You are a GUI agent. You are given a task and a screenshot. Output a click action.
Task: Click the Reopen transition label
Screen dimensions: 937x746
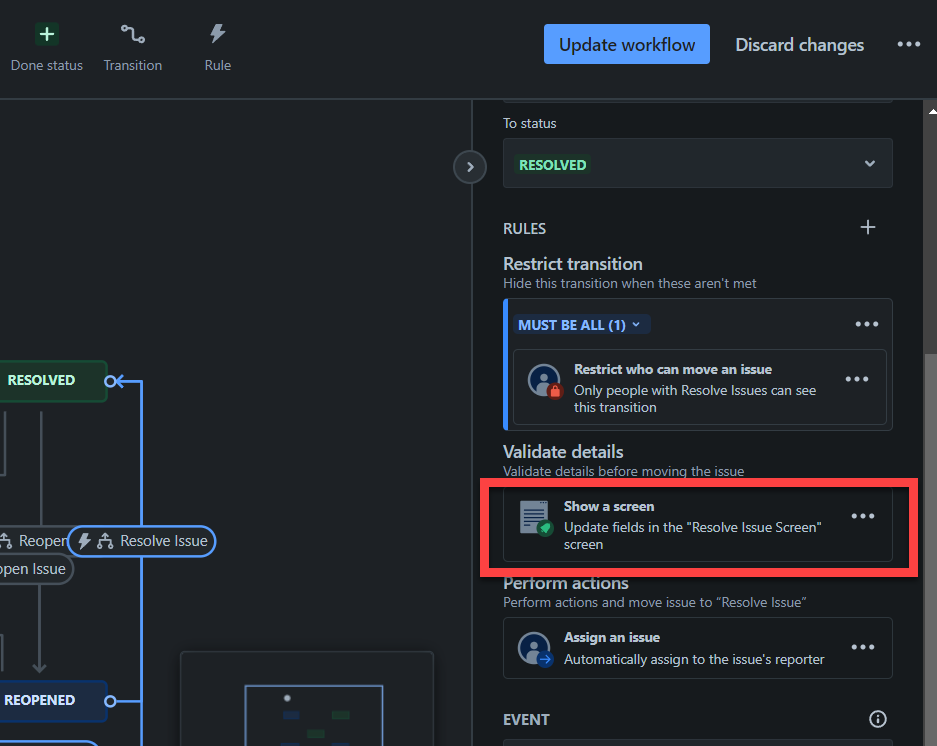coord(35,541)
